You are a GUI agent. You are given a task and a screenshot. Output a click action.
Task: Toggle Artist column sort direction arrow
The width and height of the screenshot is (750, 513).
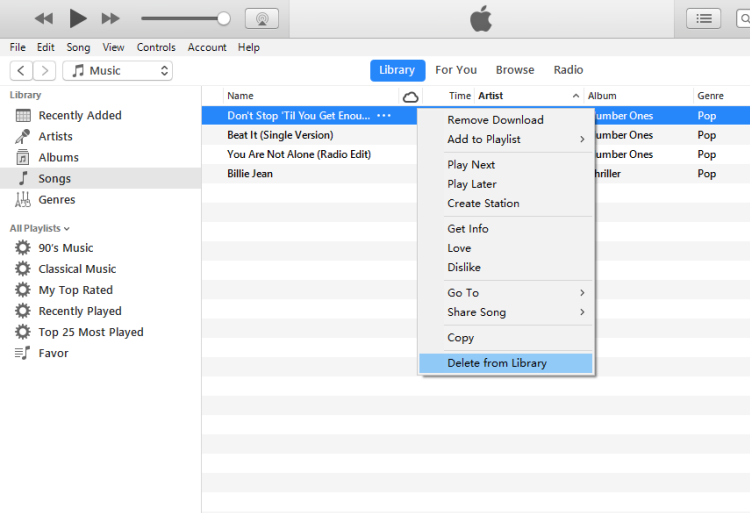576,96
